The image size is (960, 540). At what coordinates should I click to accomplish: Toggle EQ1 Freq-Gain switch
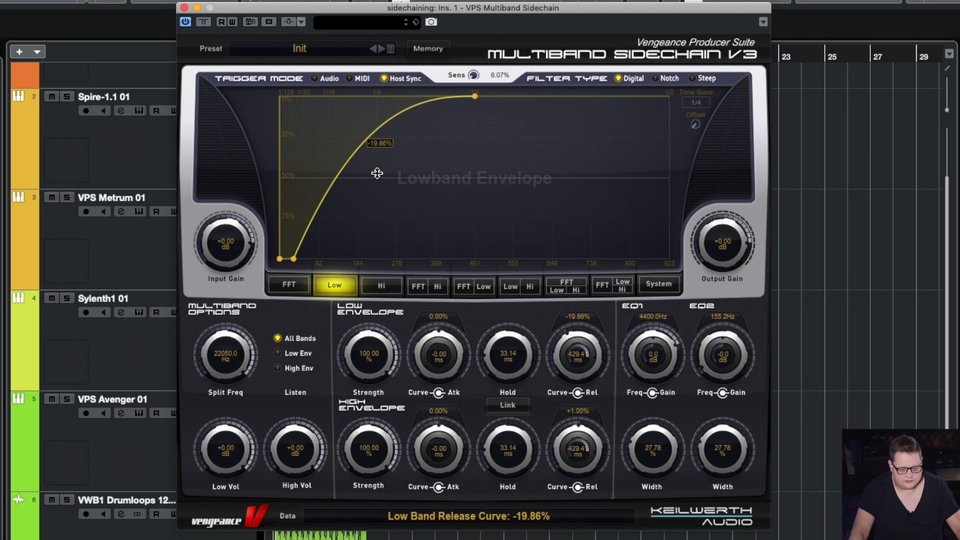[x=651, y=392]
